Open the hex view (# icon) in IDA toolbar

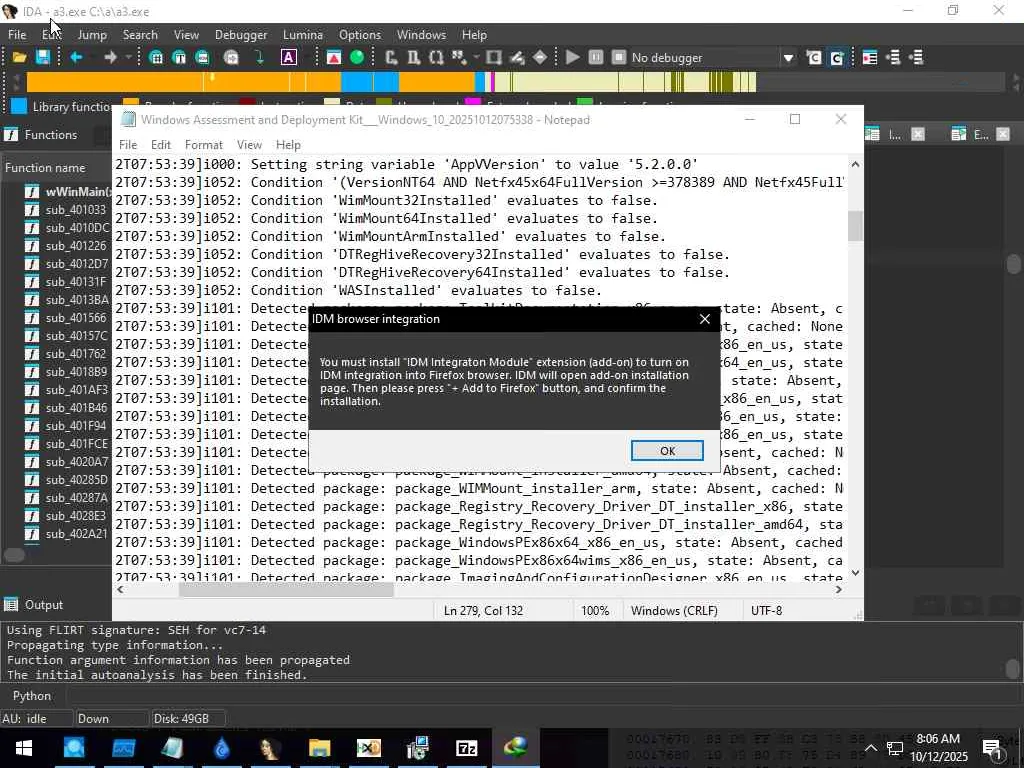click(155, 57)
